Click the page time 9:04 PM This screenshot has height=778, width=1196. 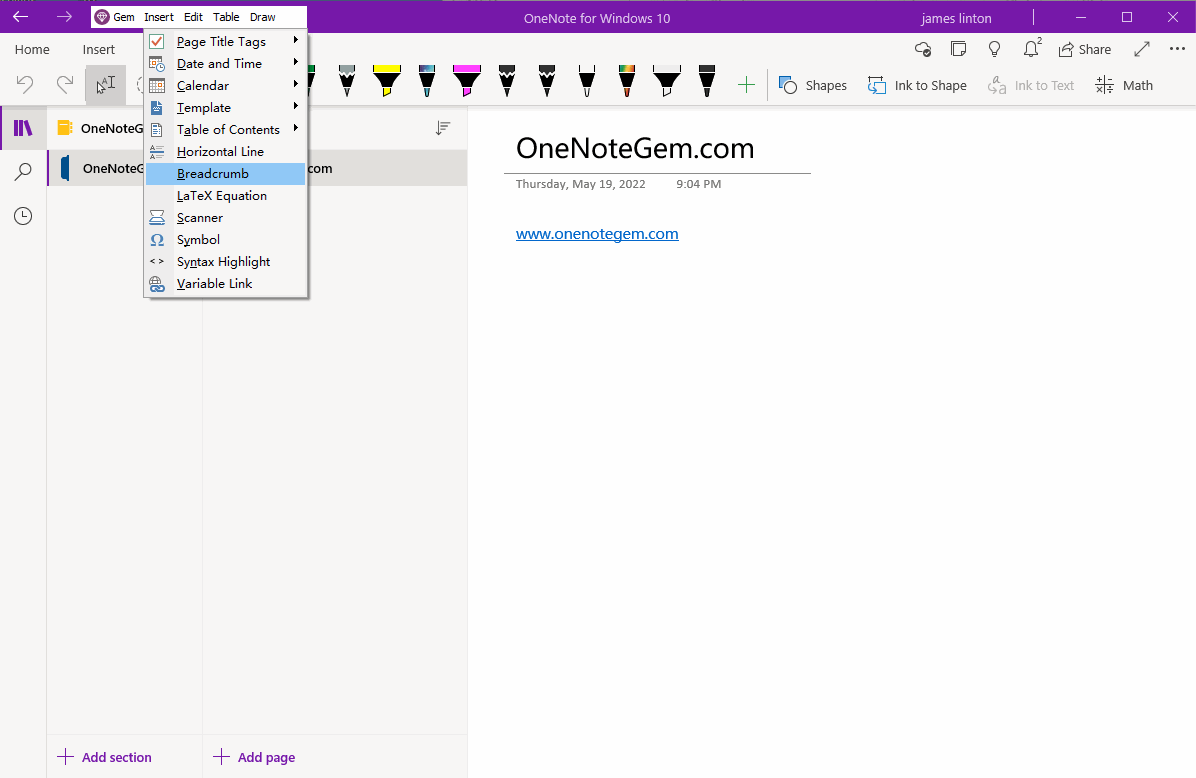tap(699, 184)
